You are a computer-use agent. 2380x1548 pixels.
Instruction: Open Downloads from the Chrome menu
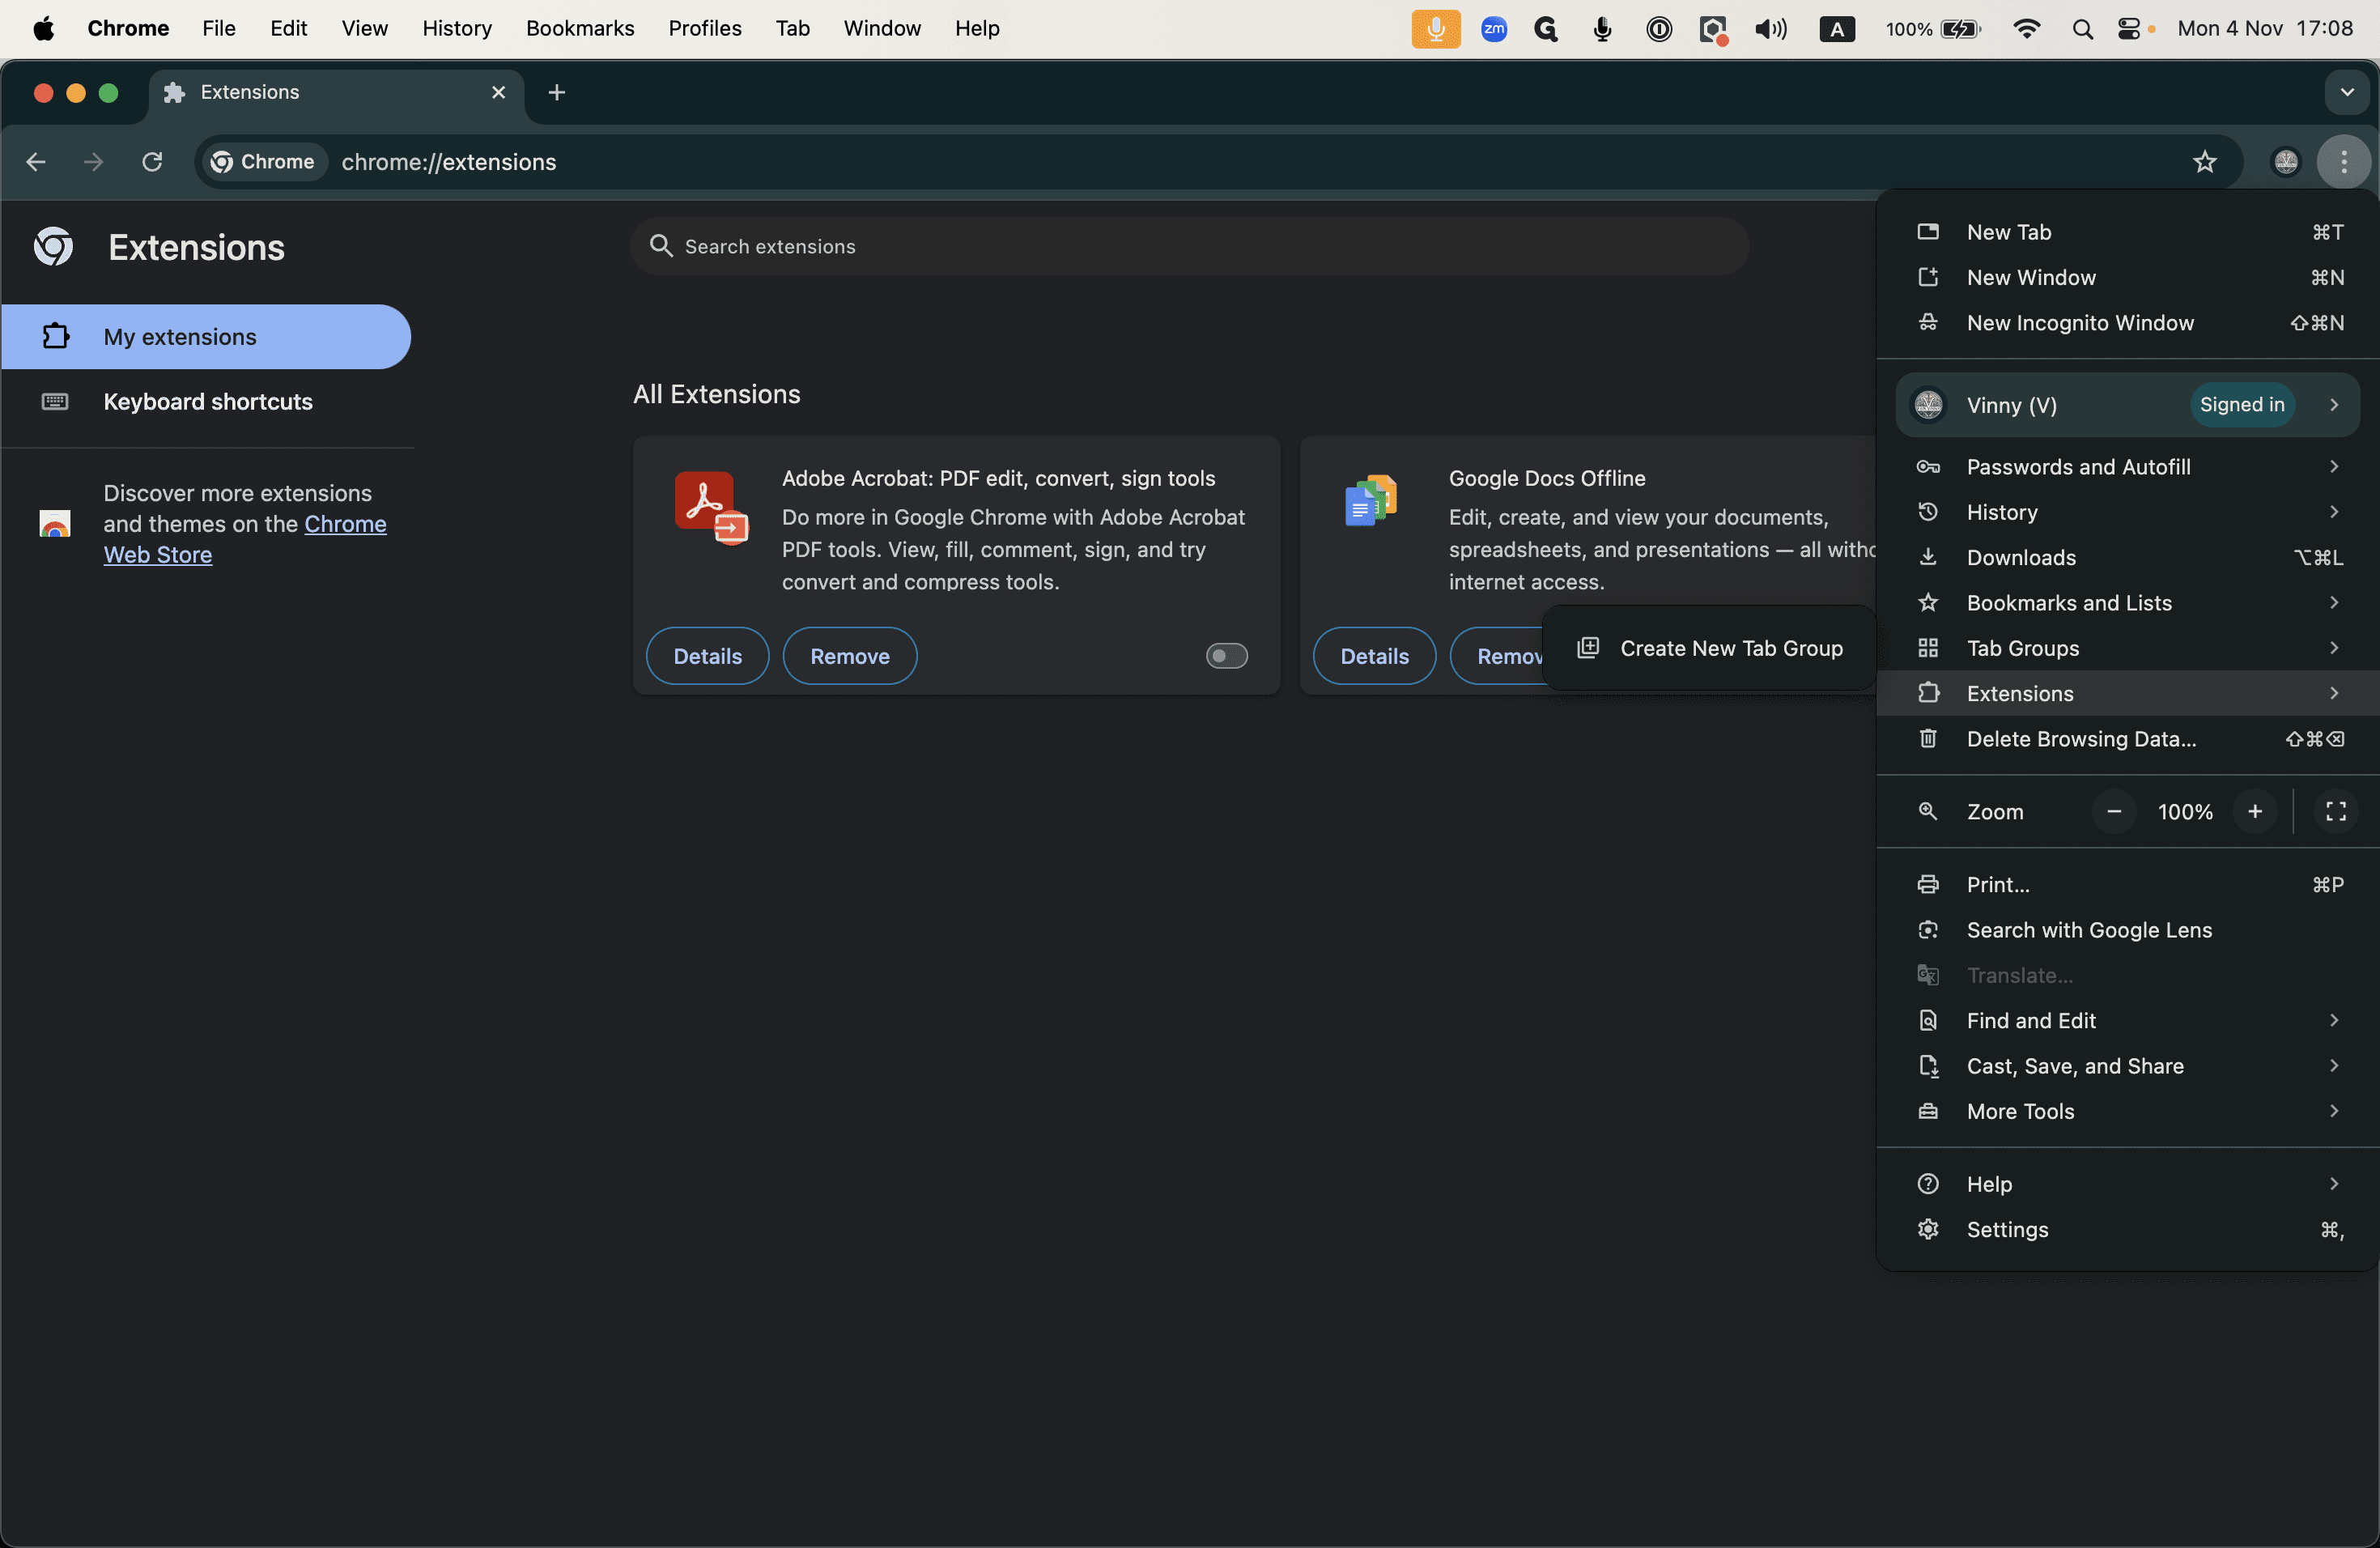coord(2128,558)
